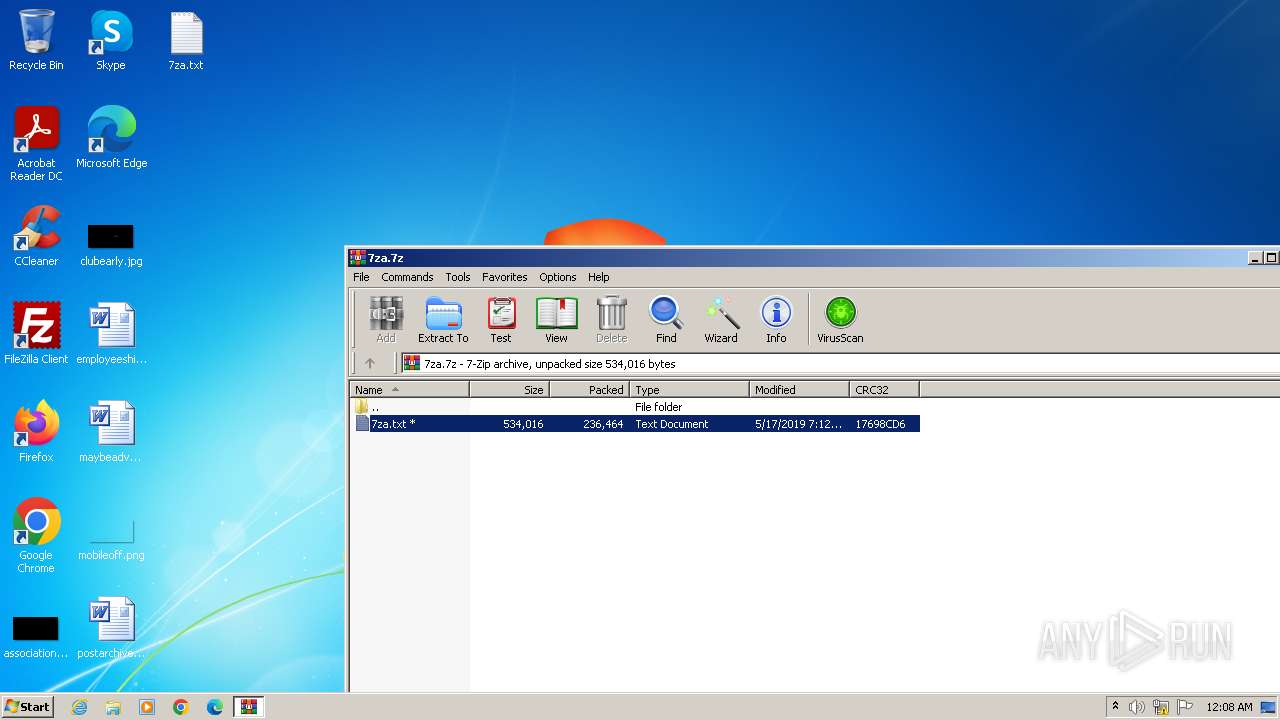
Task: Open volume control in system tray
Action: click(1137, 707)
